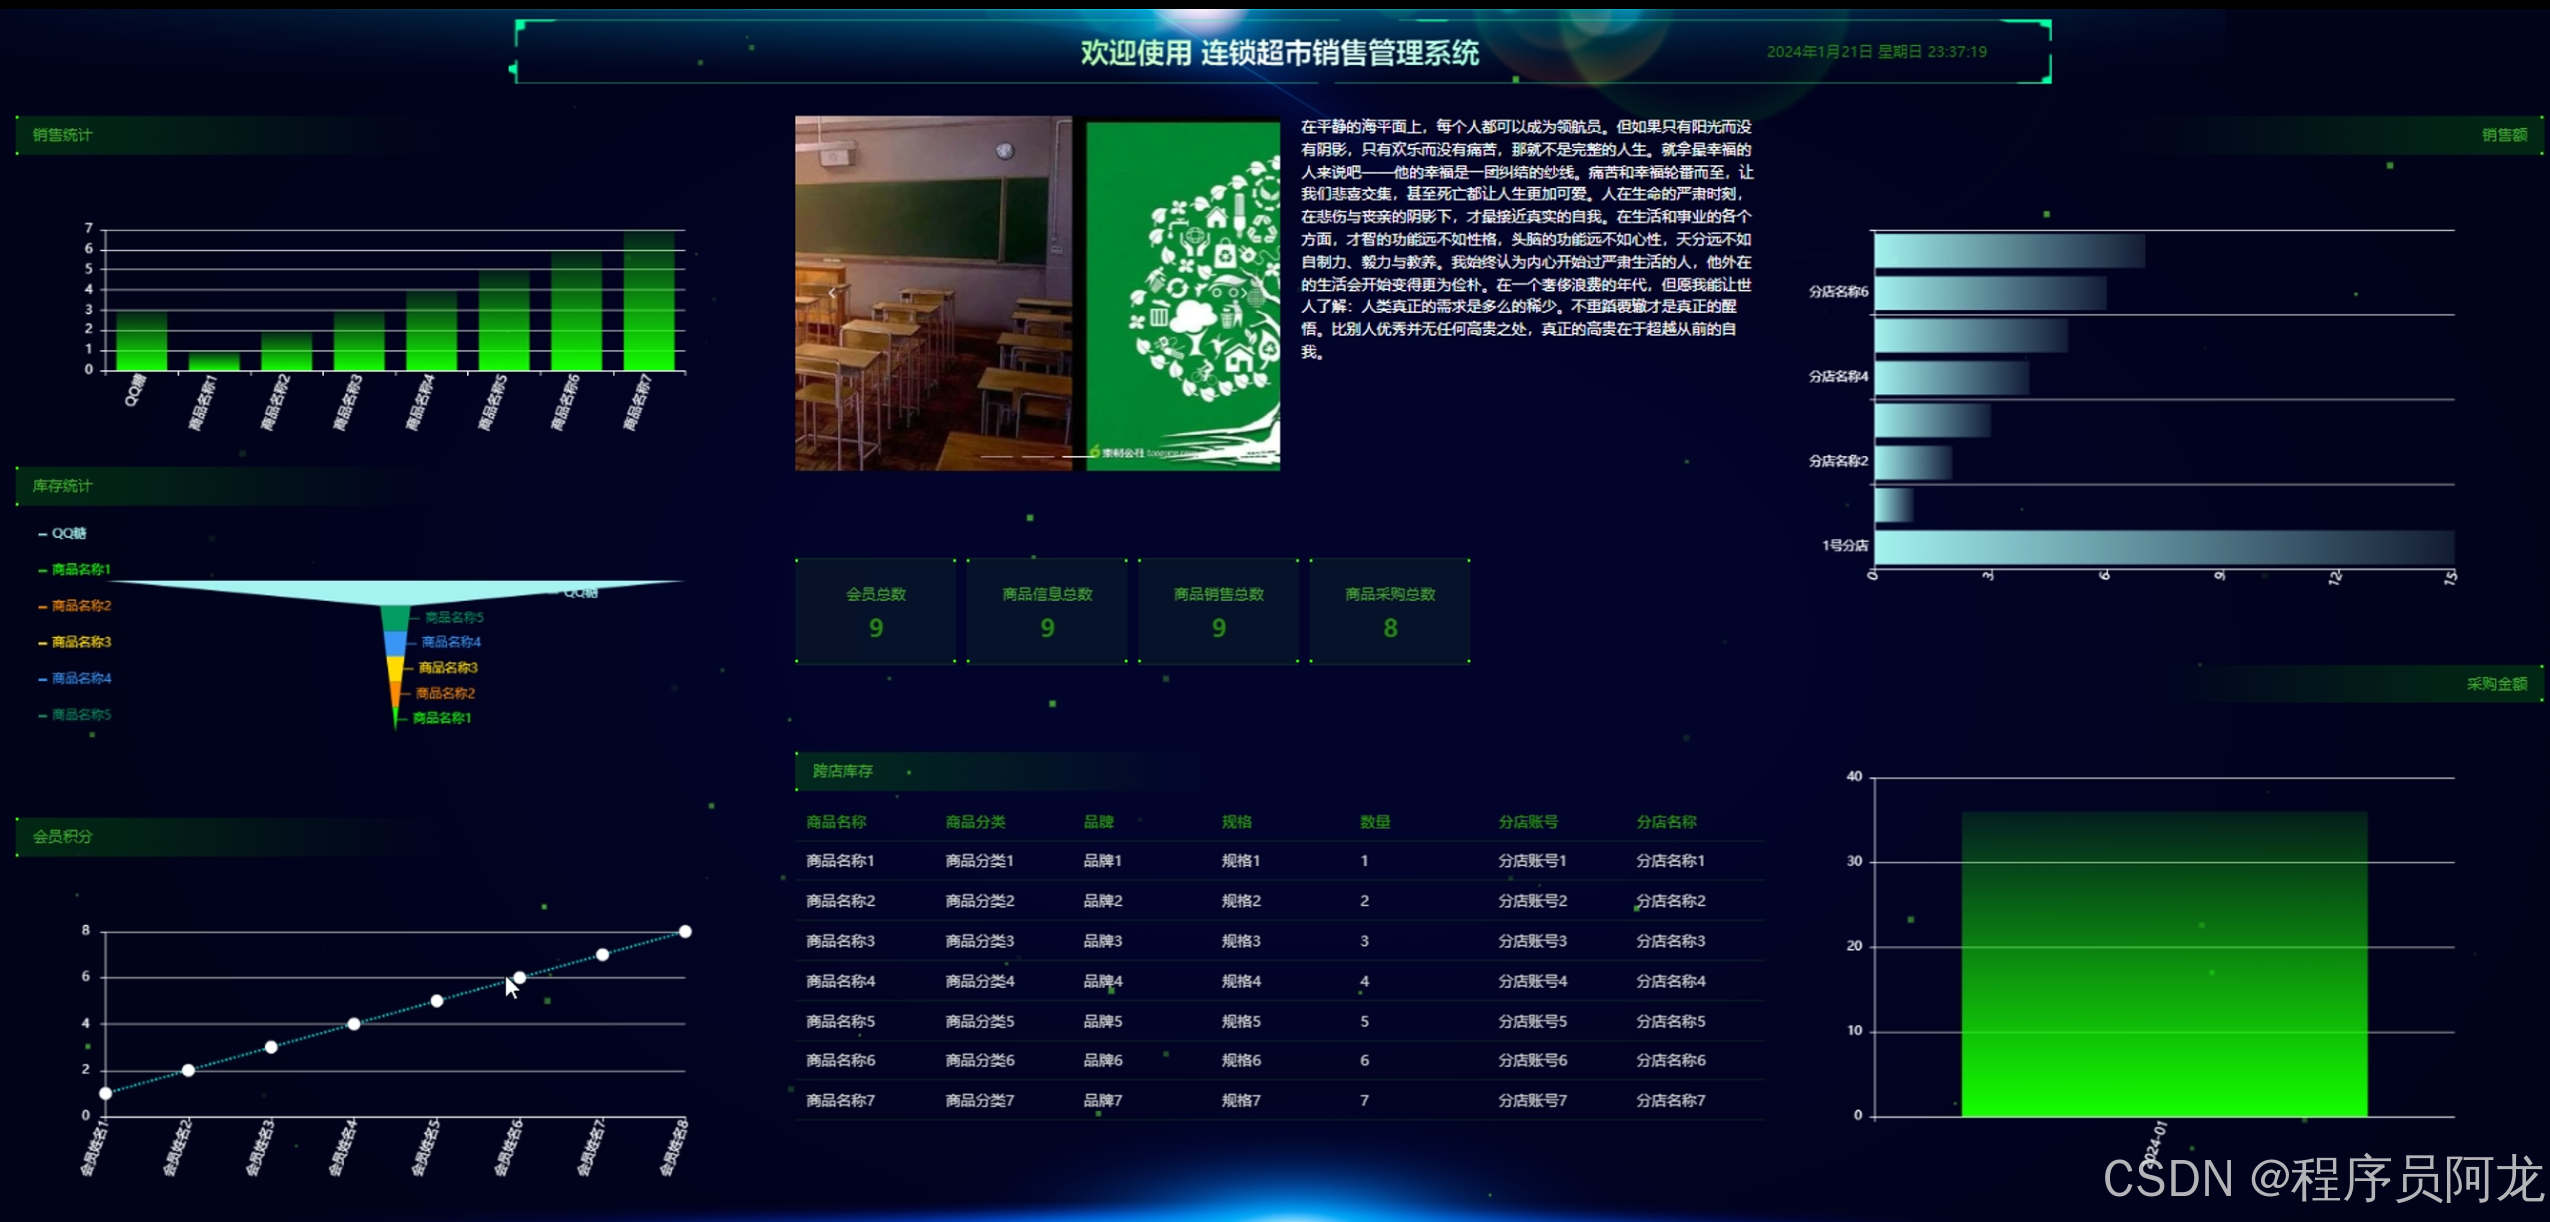Viewport: 2550px width, 1222px height.
Task: Click the carousel previous arrow
Action: pos(832,293)
